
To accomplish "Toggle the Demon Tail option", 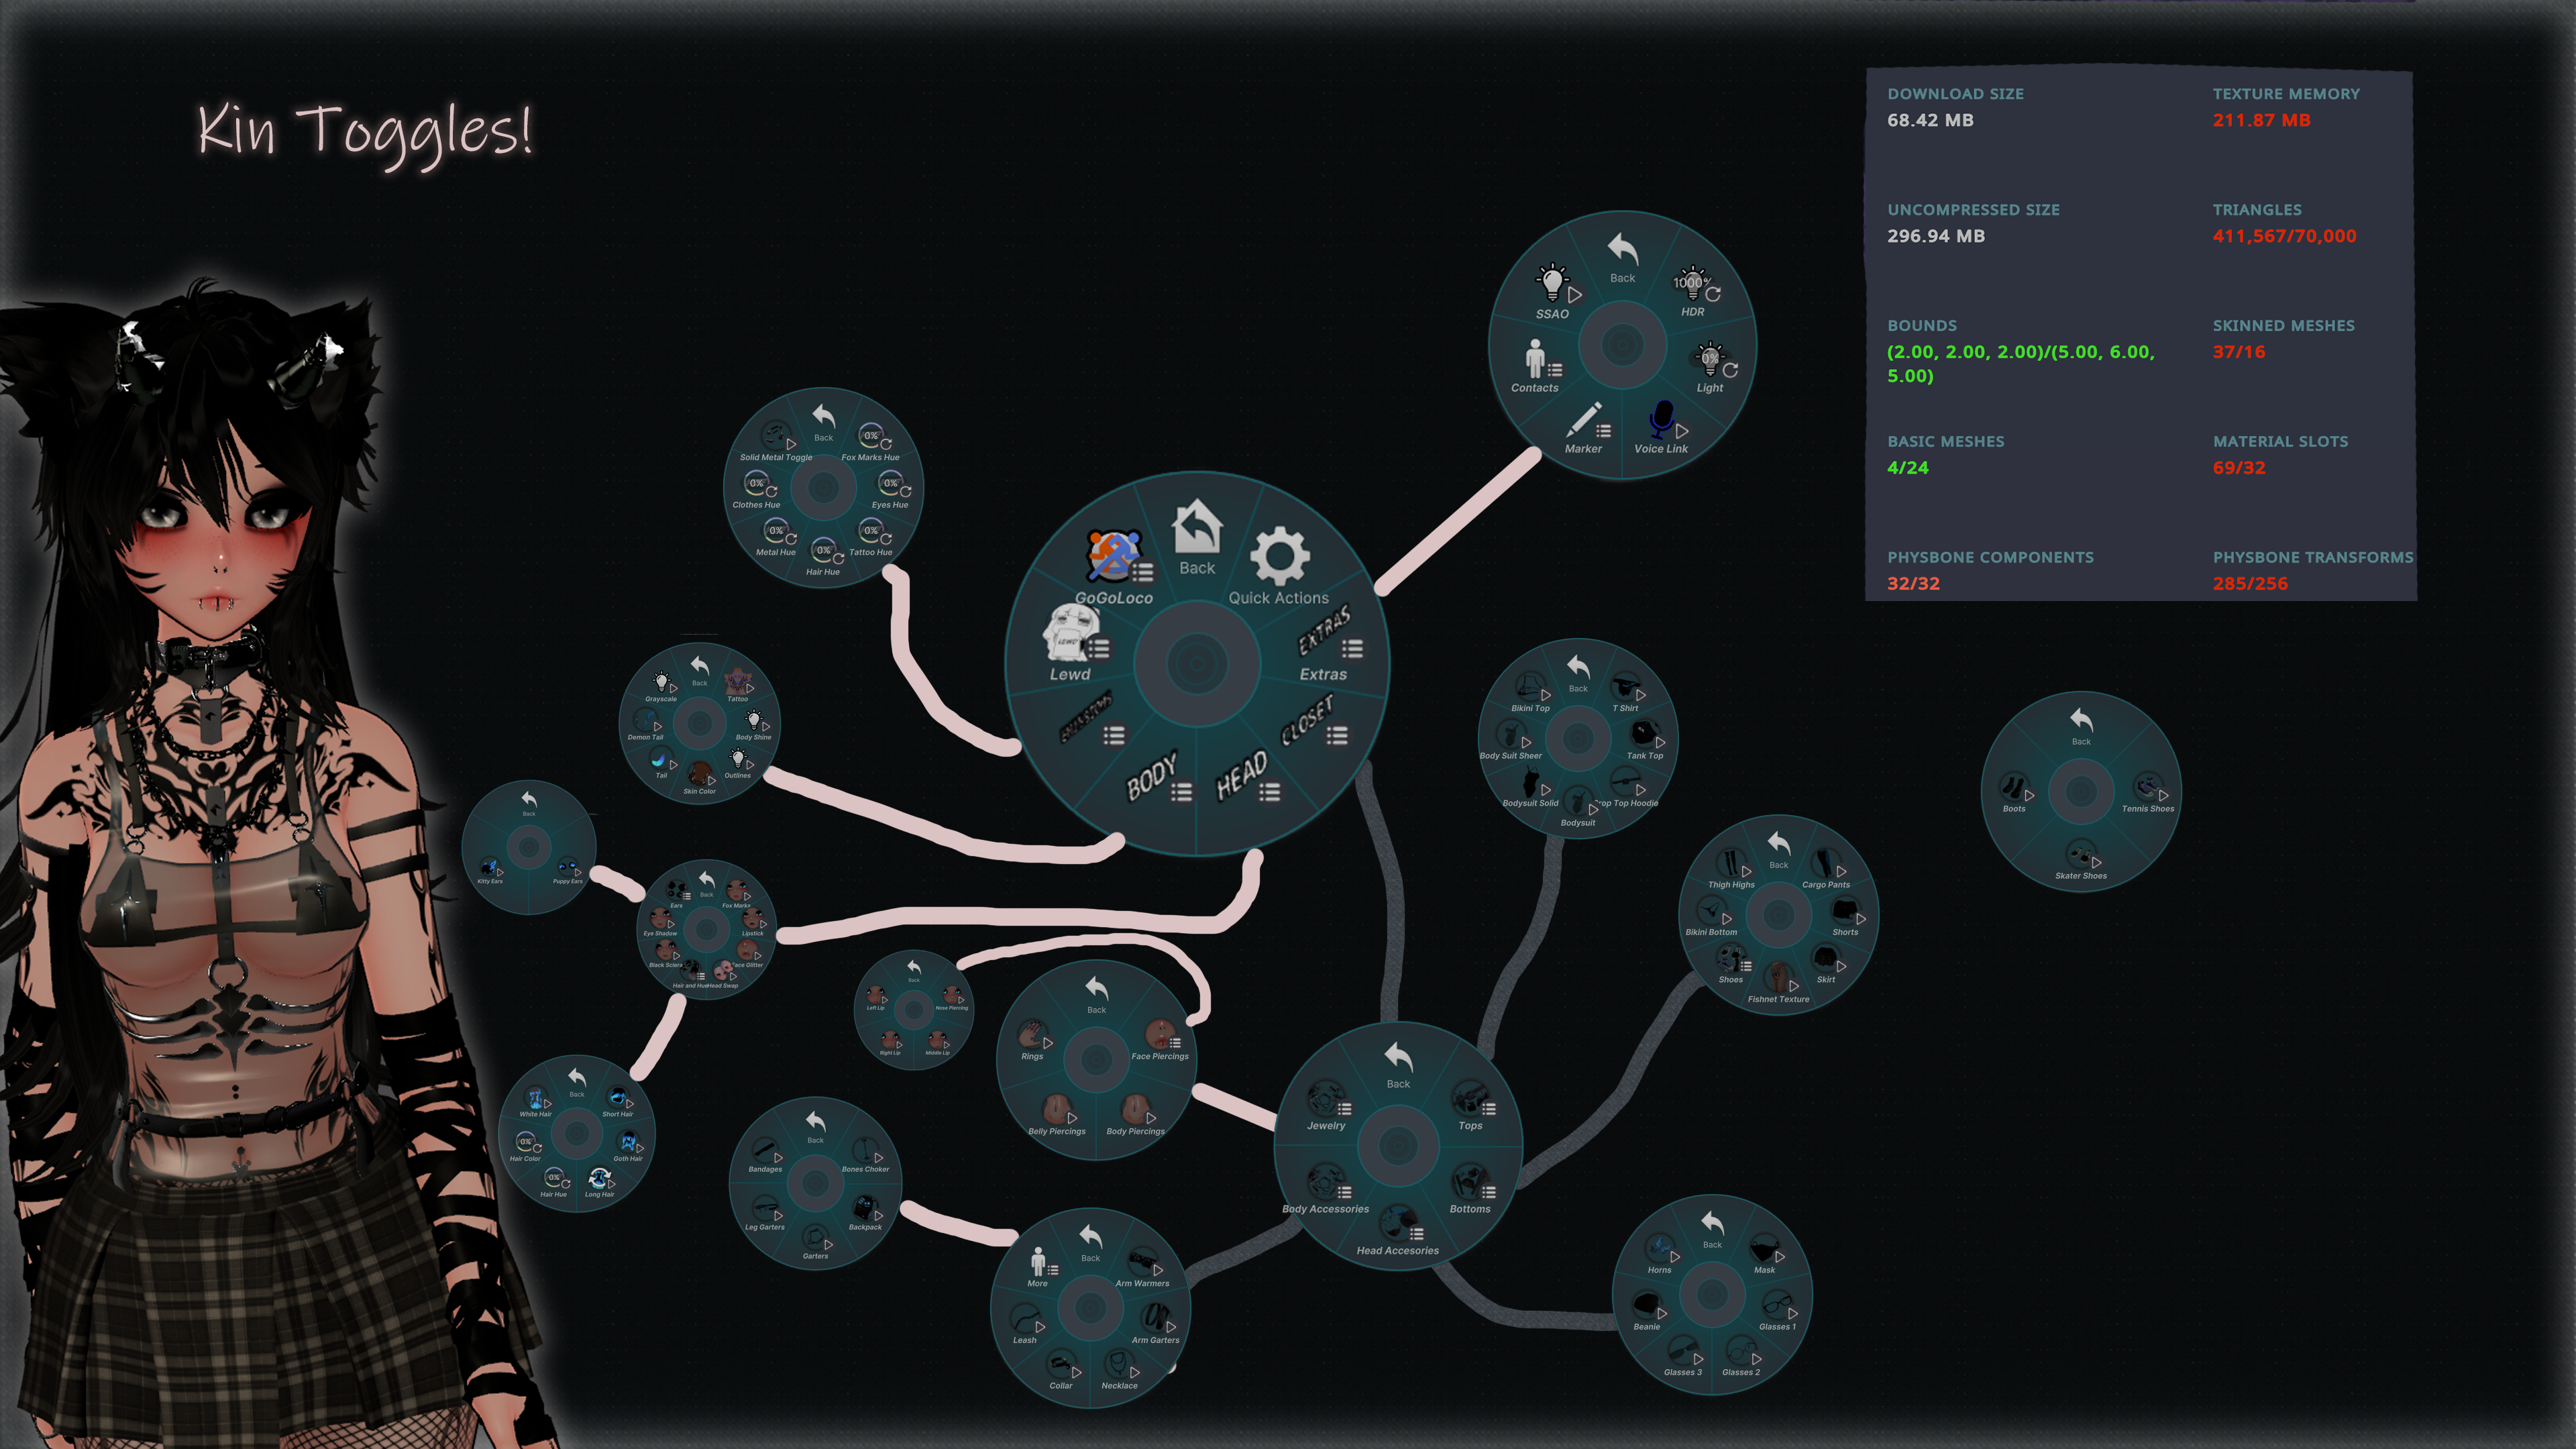I will [x=645, y=721].
